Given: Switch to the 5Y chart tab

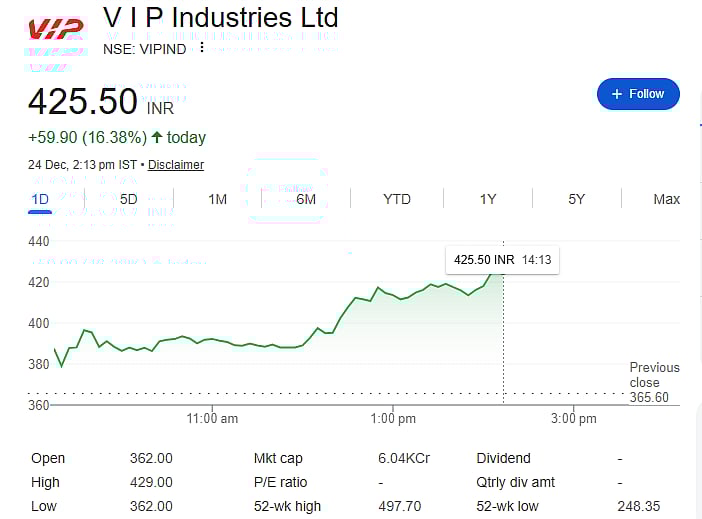Looking at the screenshot, I should pos(577,199).
